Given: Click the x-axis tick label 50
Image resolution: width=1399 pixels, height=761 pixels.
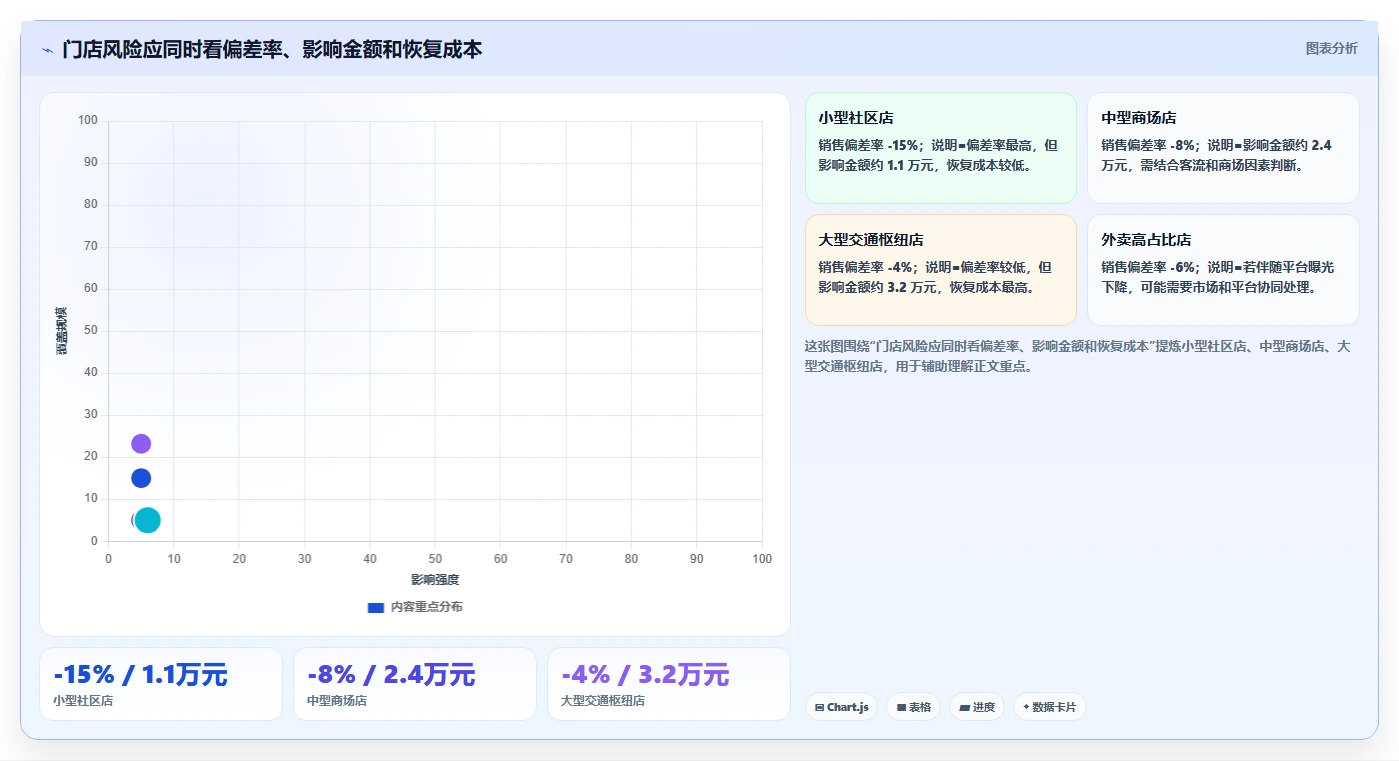Looking at the screenshot, I should 435,559.
